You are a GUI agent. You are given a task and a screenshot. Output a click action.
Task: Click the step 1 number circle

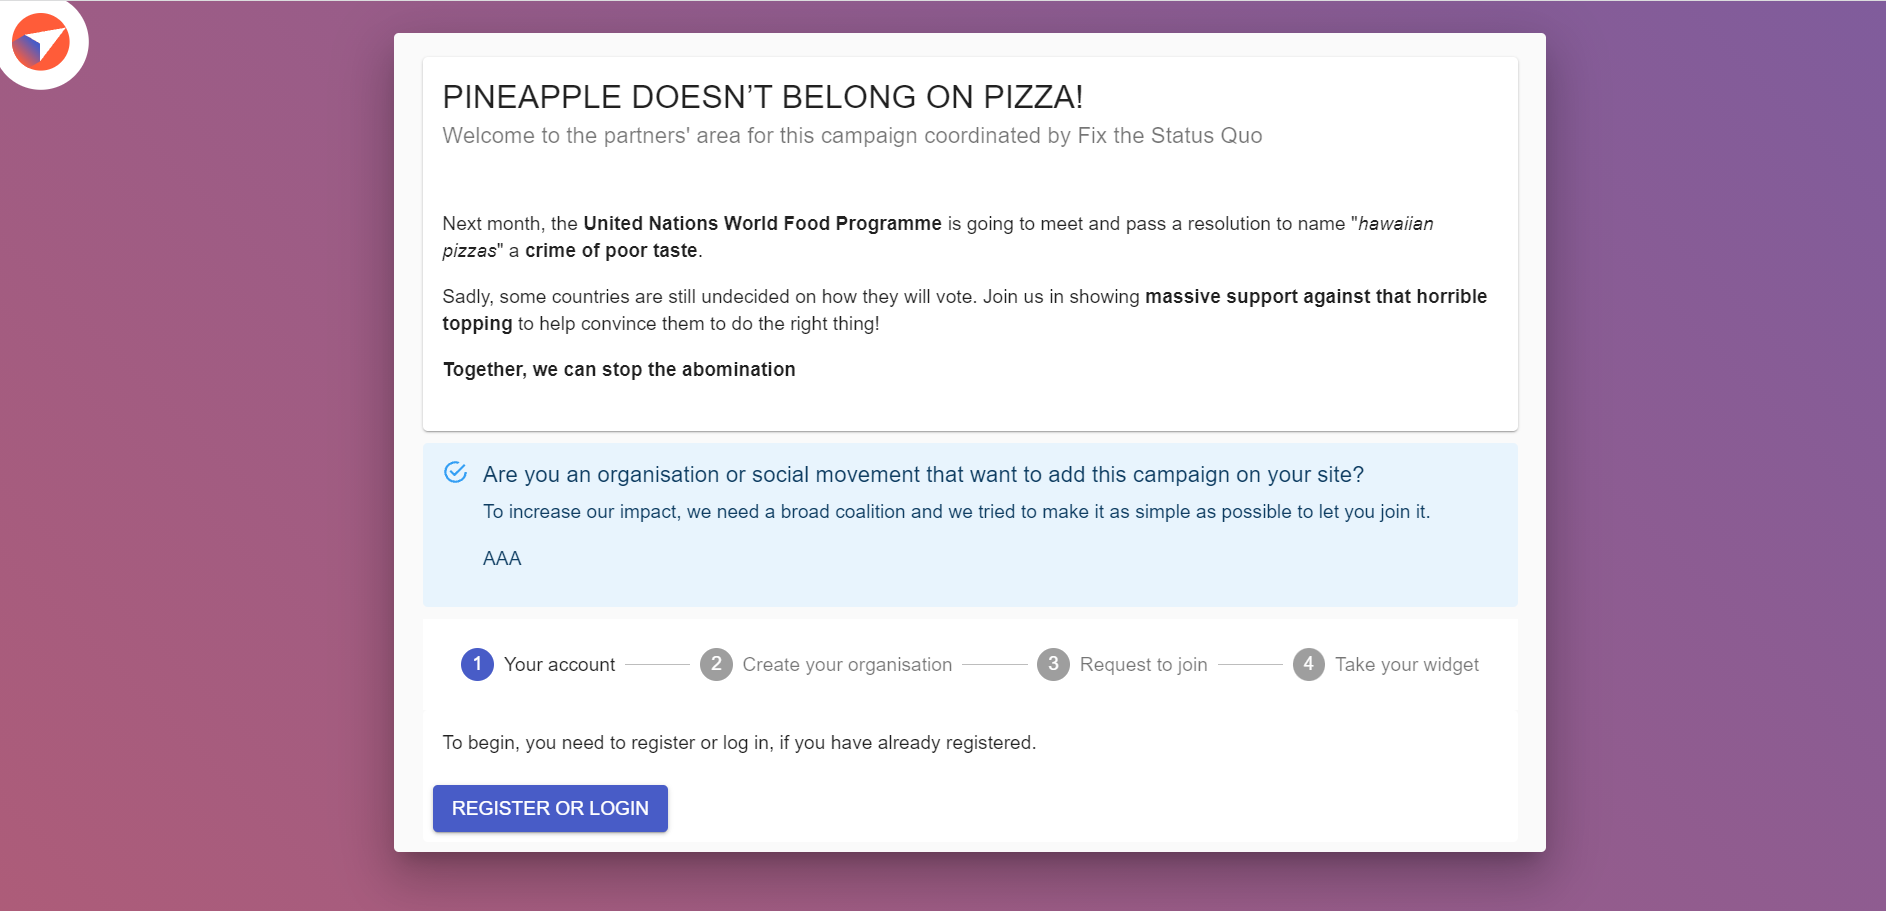477,664
